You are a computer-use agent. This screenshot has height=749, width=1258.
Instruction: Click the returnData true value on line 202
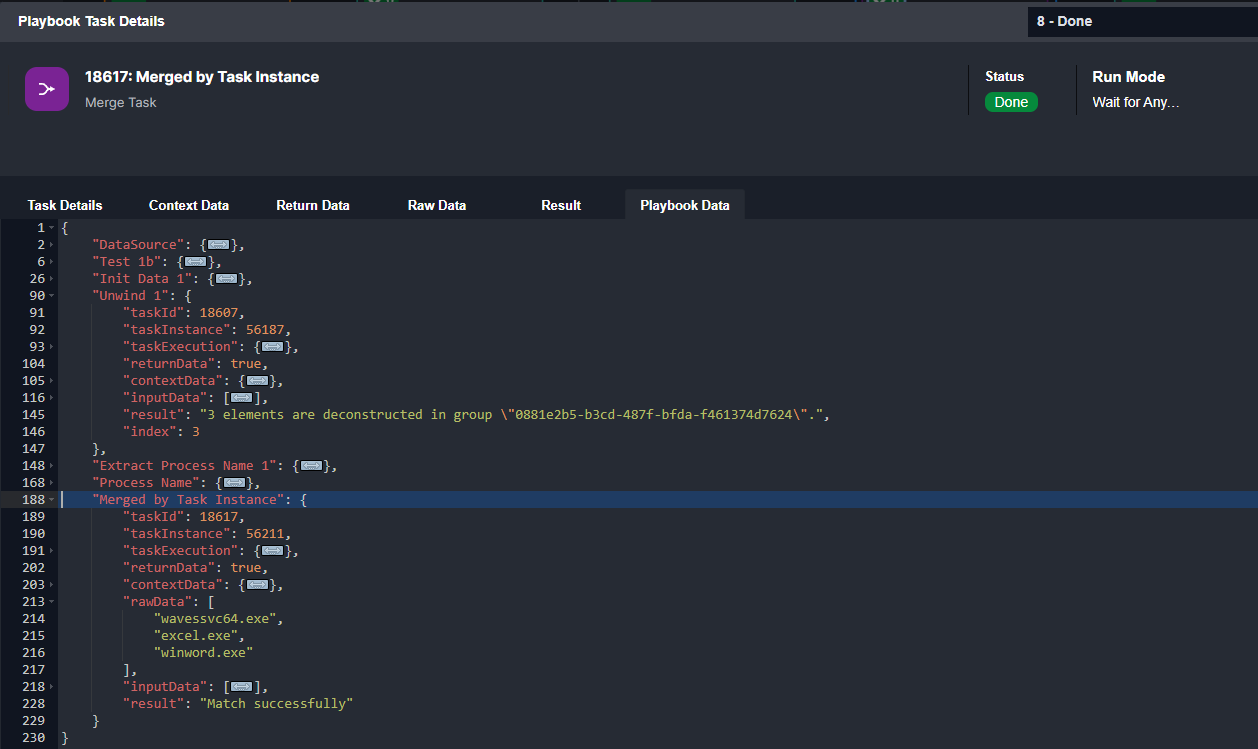pos(246,568)
